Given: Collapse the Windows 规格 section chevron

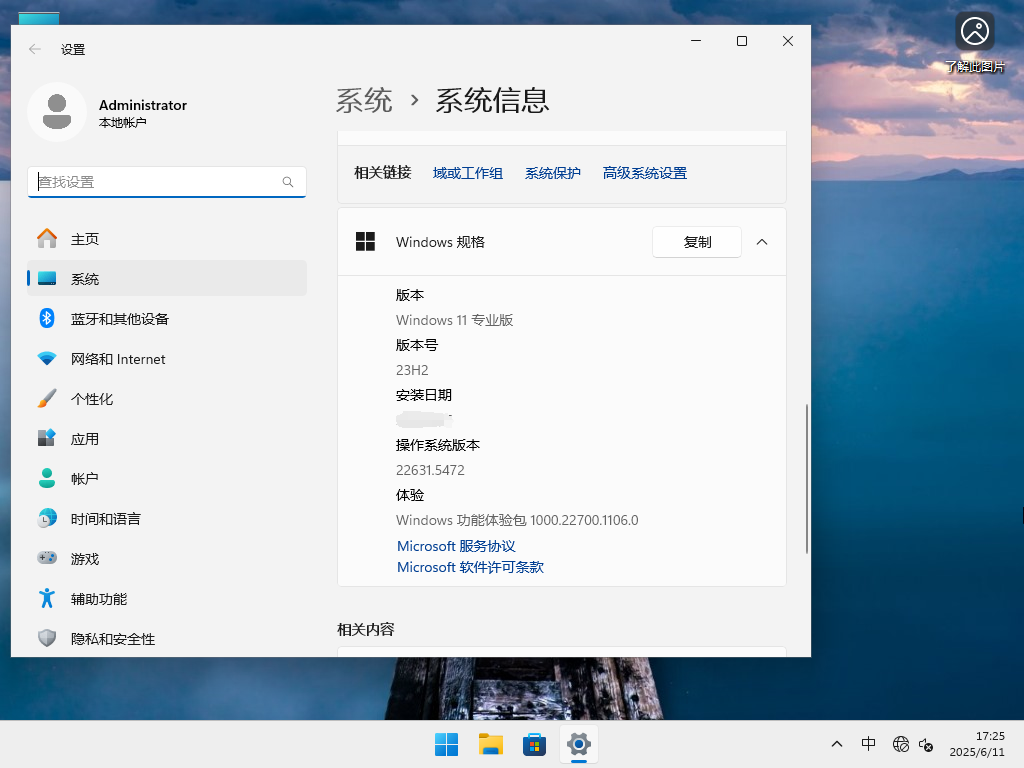Looking at the screenshot, I should 761,242.
